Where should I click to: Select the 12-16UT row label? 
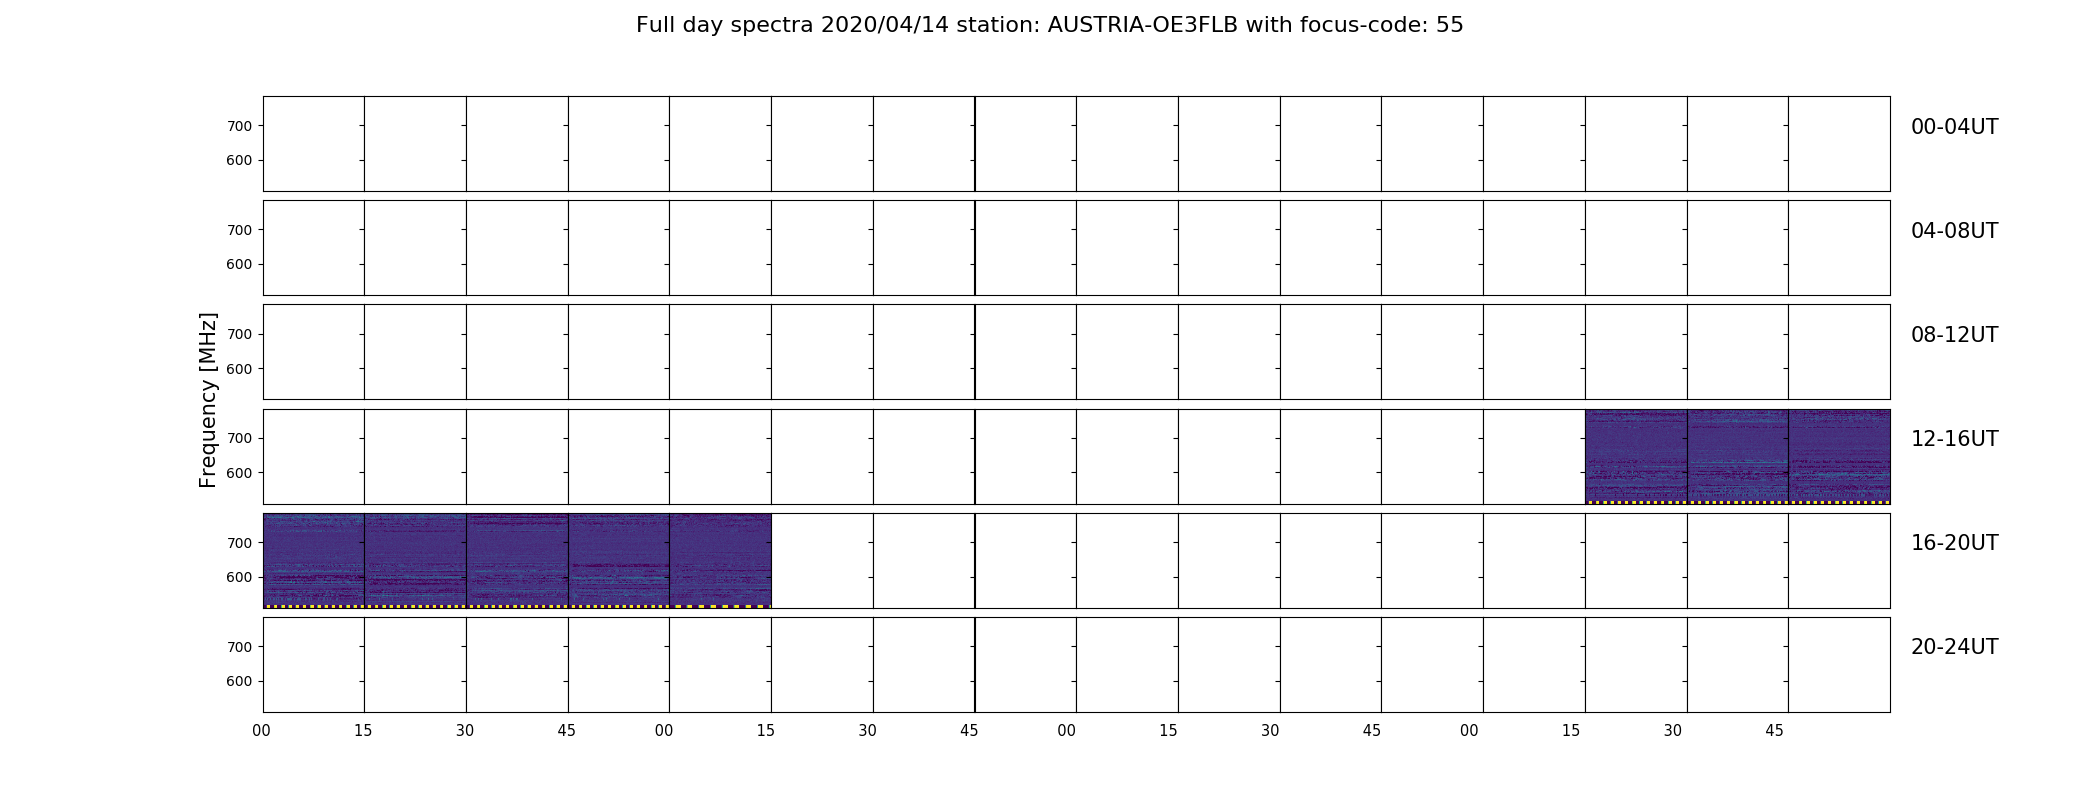tap(1954, 439)
